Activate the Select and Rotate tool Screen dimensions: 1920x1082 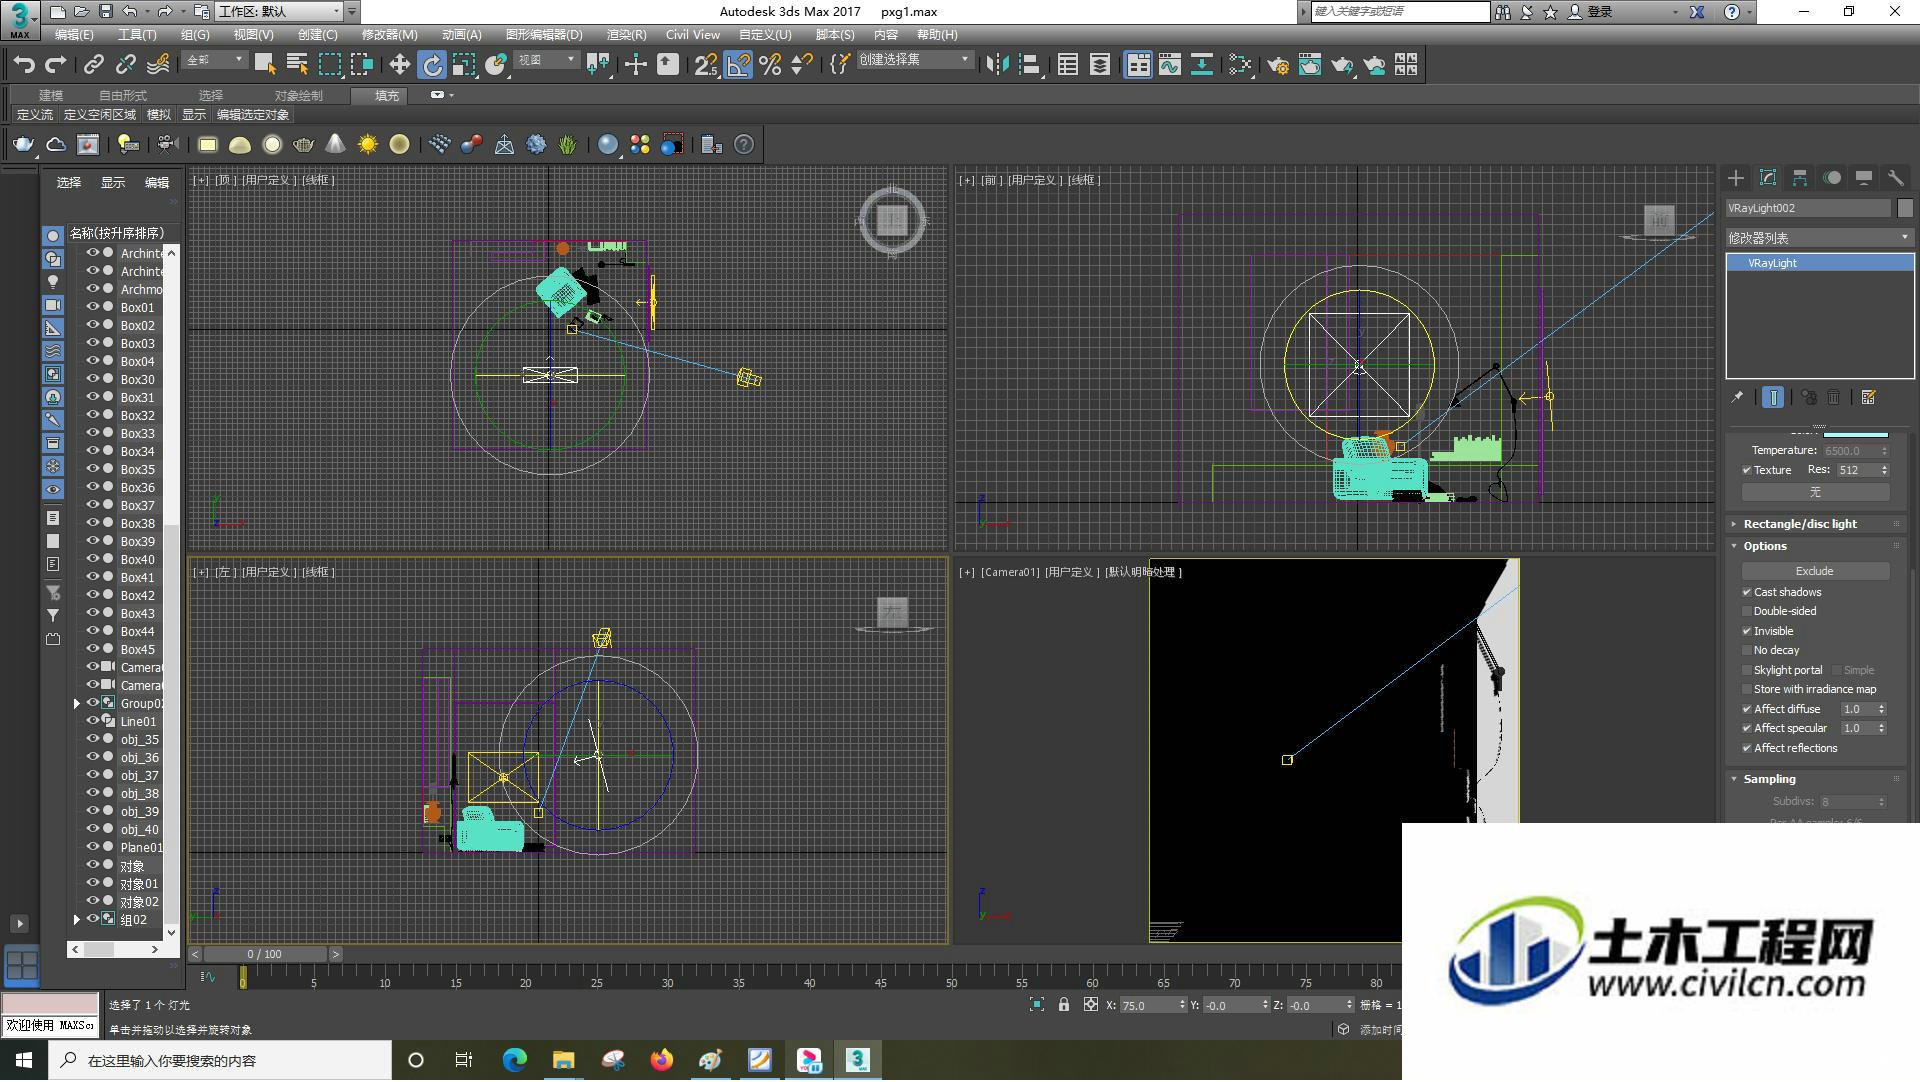[x=432, y=65]
